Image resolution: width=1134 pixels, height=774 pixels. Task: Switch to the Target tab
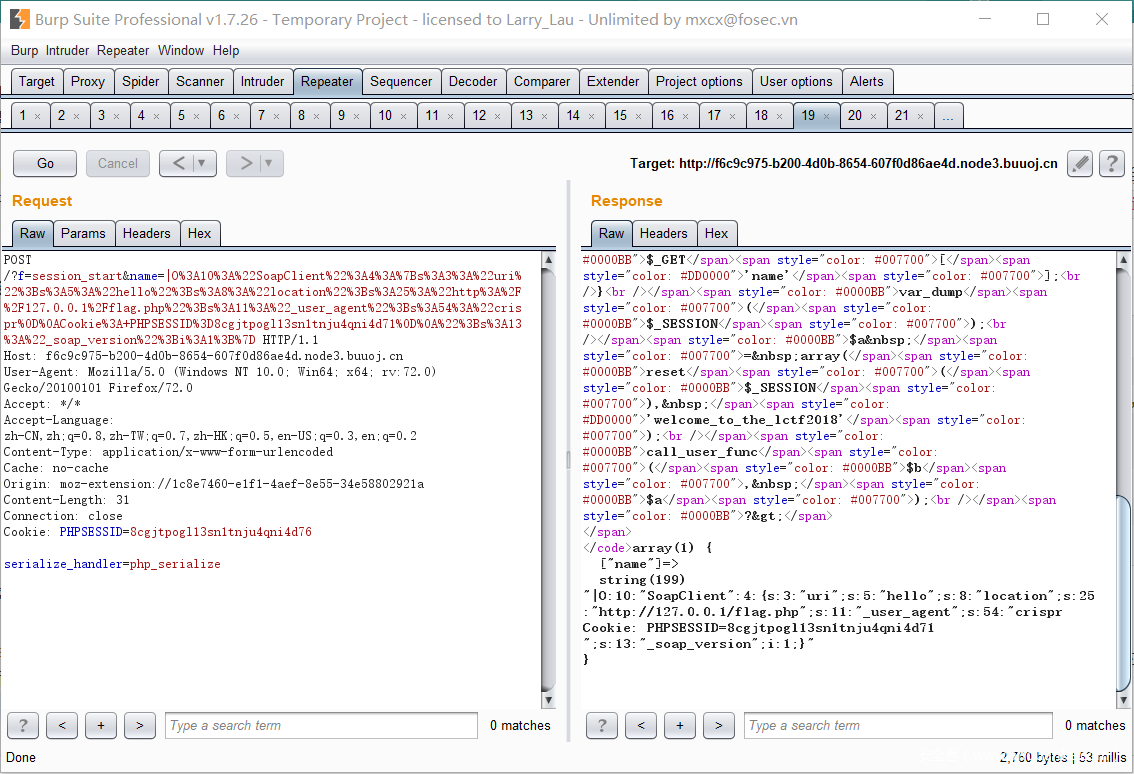pos(37,82)
